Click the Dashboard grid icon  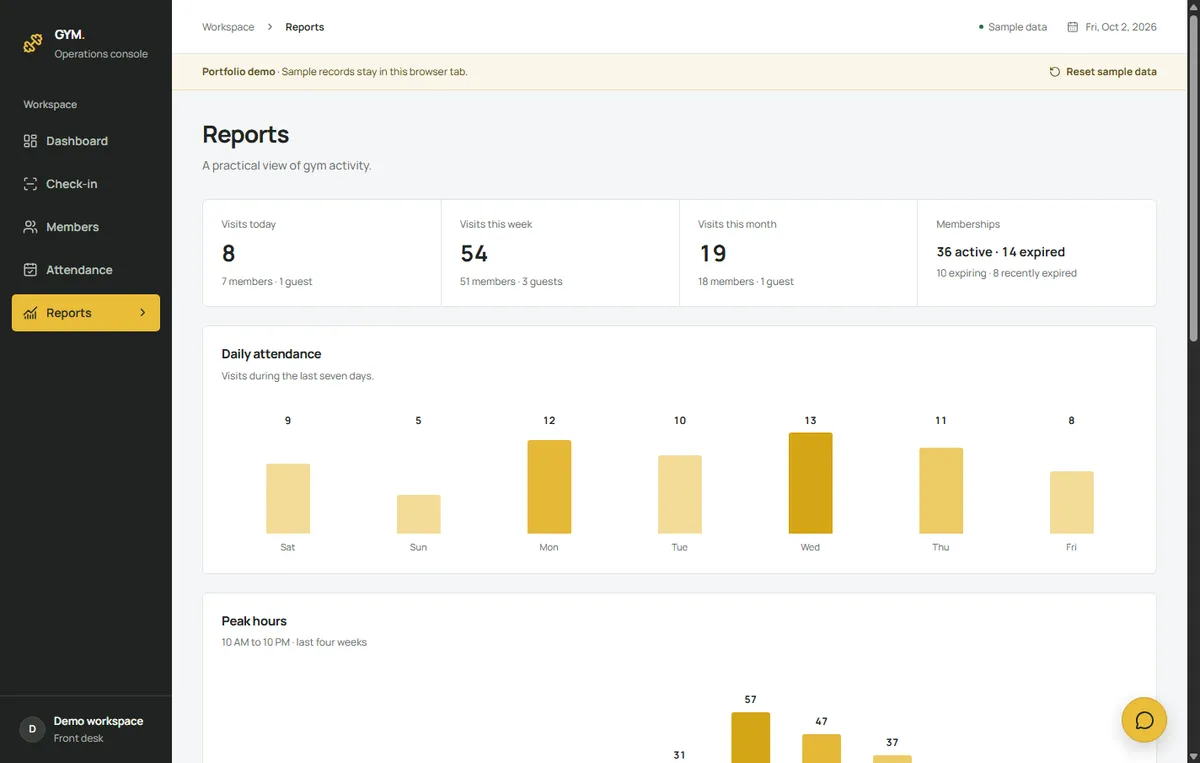pos(30,141)
